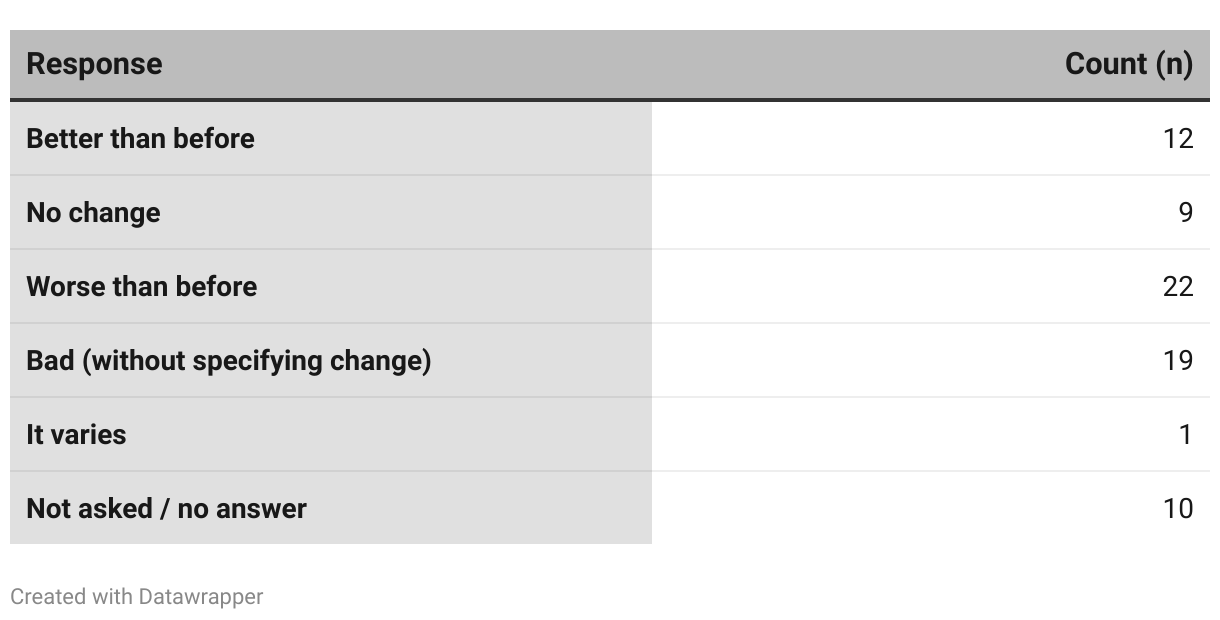Image resolution: width=1220 pixels, height=620 pixels.
Task: Select the Better than before row label
Action: tap(140, 138)
